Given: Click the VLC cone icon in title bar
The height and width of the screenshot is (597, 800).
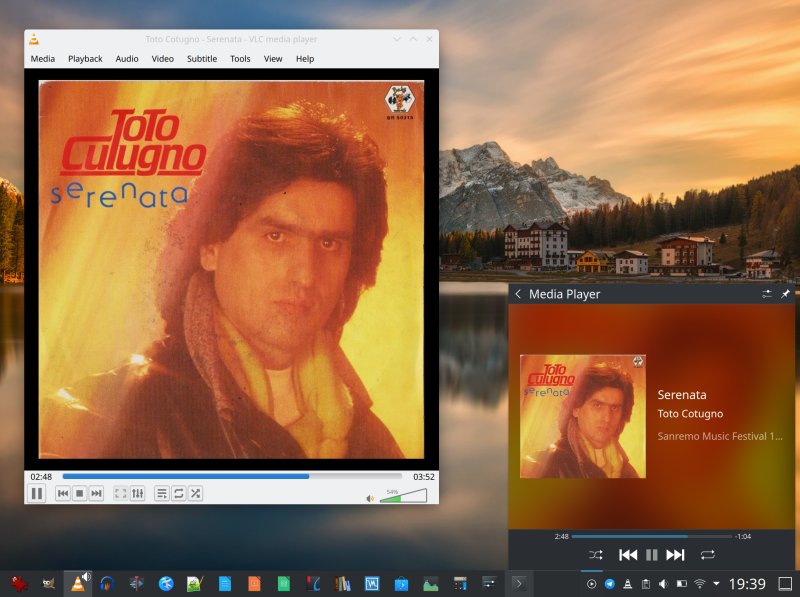Looking at the screenshot, I should [34, 39].
